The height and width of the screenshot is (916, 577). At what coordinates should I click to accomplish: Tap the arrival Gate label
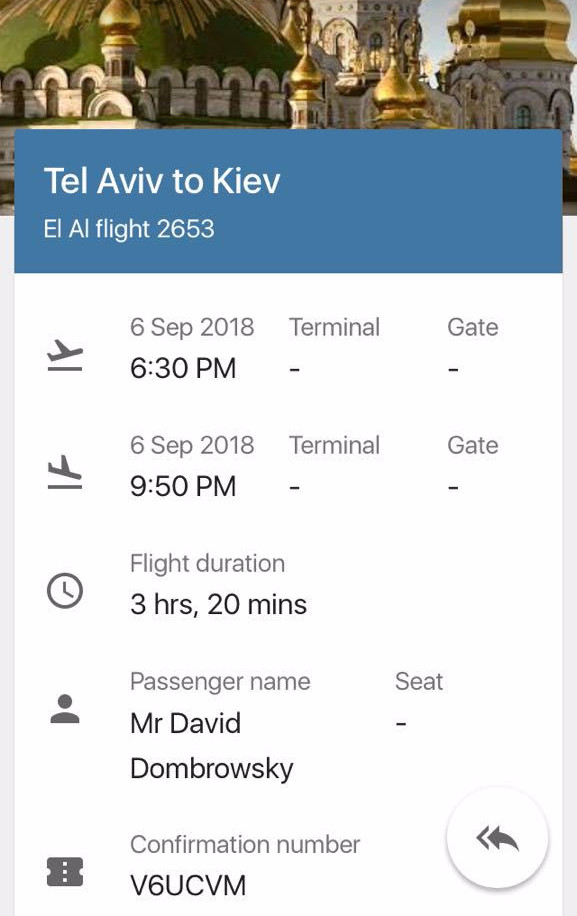click(473, 446)
